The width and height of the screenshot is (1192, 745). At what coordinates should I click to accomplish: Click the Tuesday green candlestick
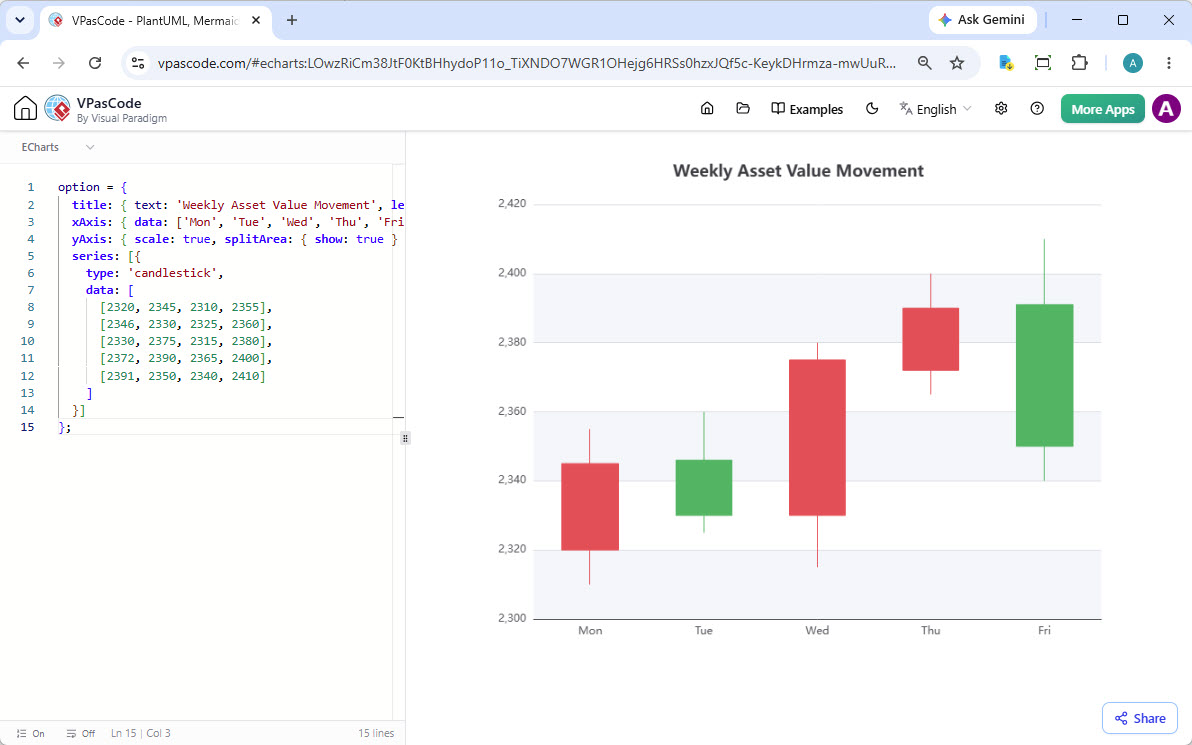704,487
